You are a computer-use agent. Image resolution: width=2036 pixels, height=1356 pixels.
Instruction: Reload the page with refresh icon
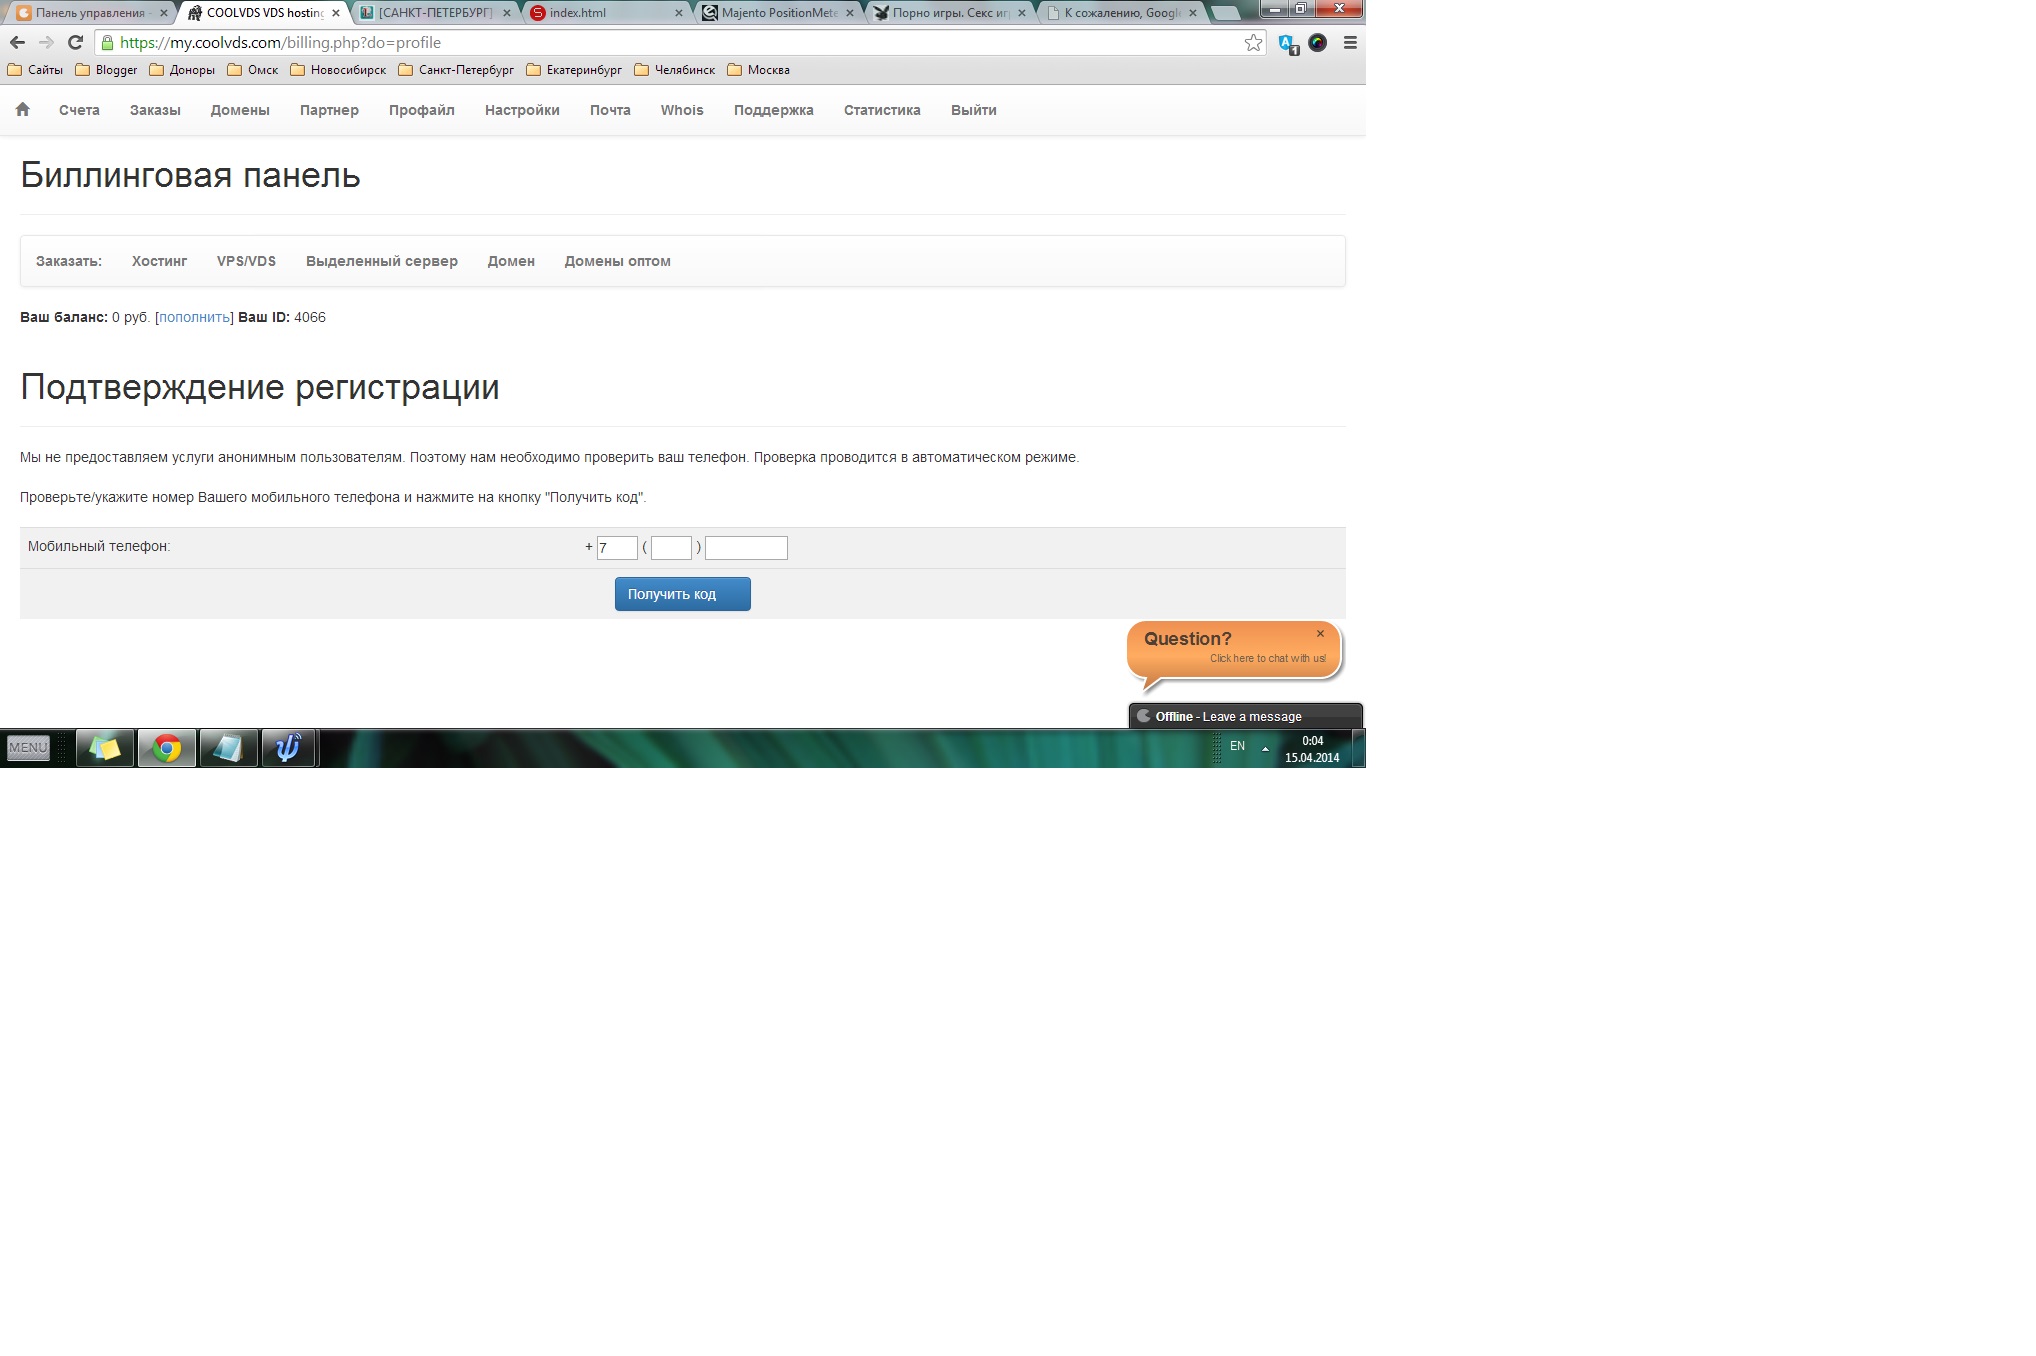tap(75, 43)
